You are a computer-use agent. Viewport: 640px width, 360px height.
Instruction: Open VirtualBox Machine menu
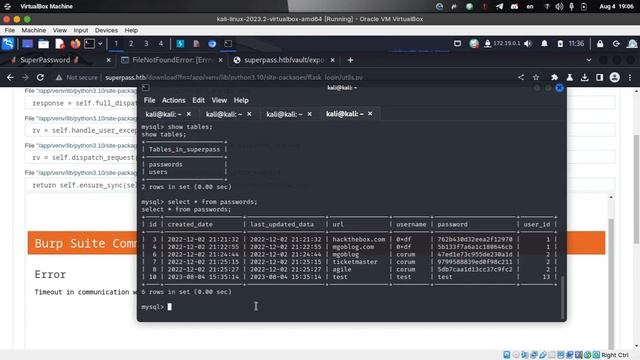33,30
